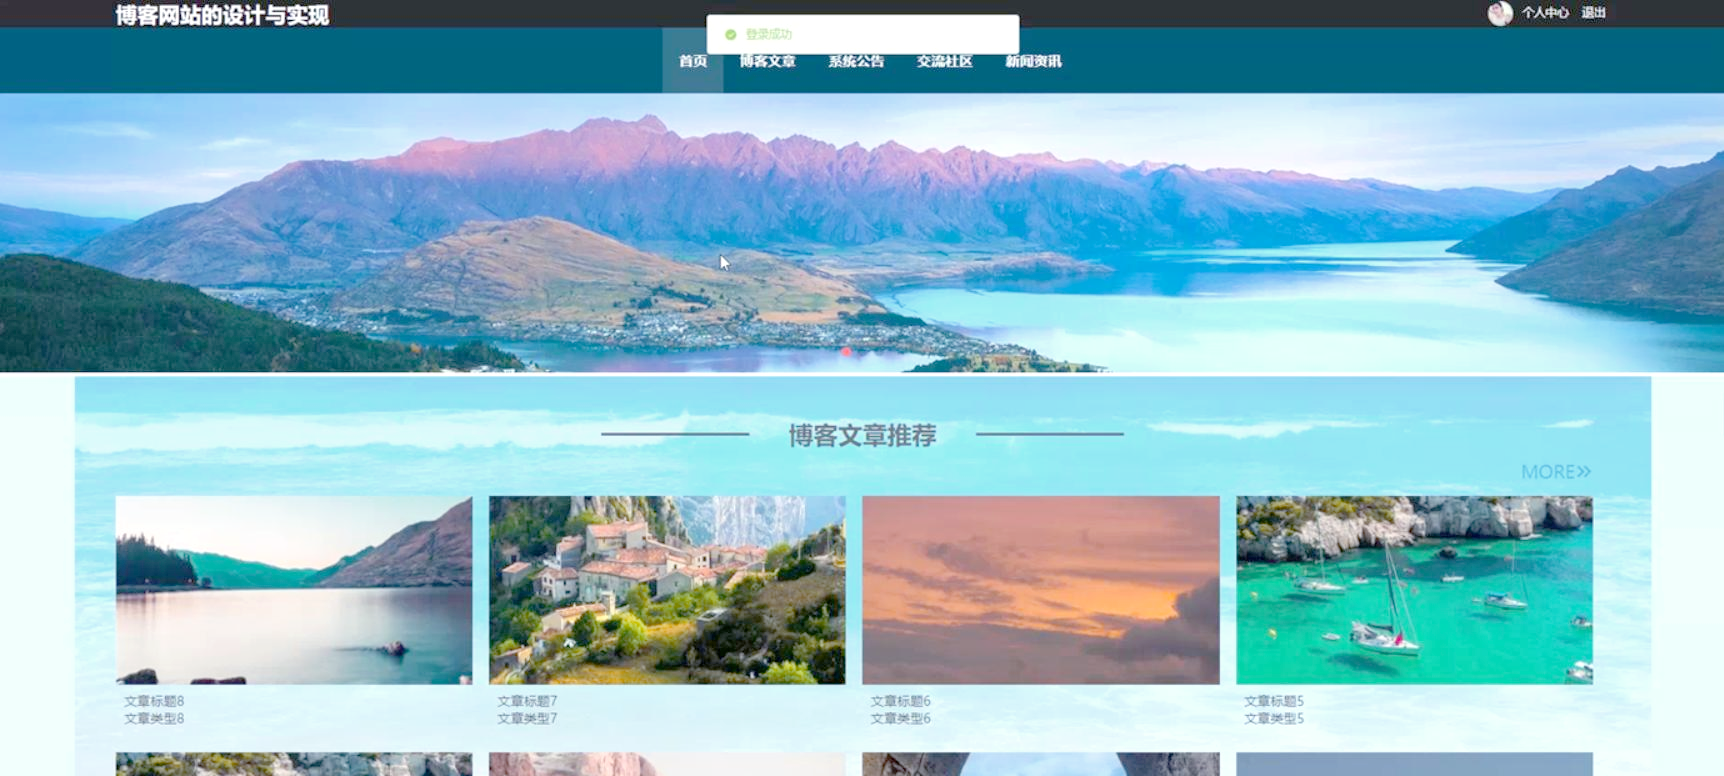
Task: Click the 登录成功 notification message
Action: (769, 34)
